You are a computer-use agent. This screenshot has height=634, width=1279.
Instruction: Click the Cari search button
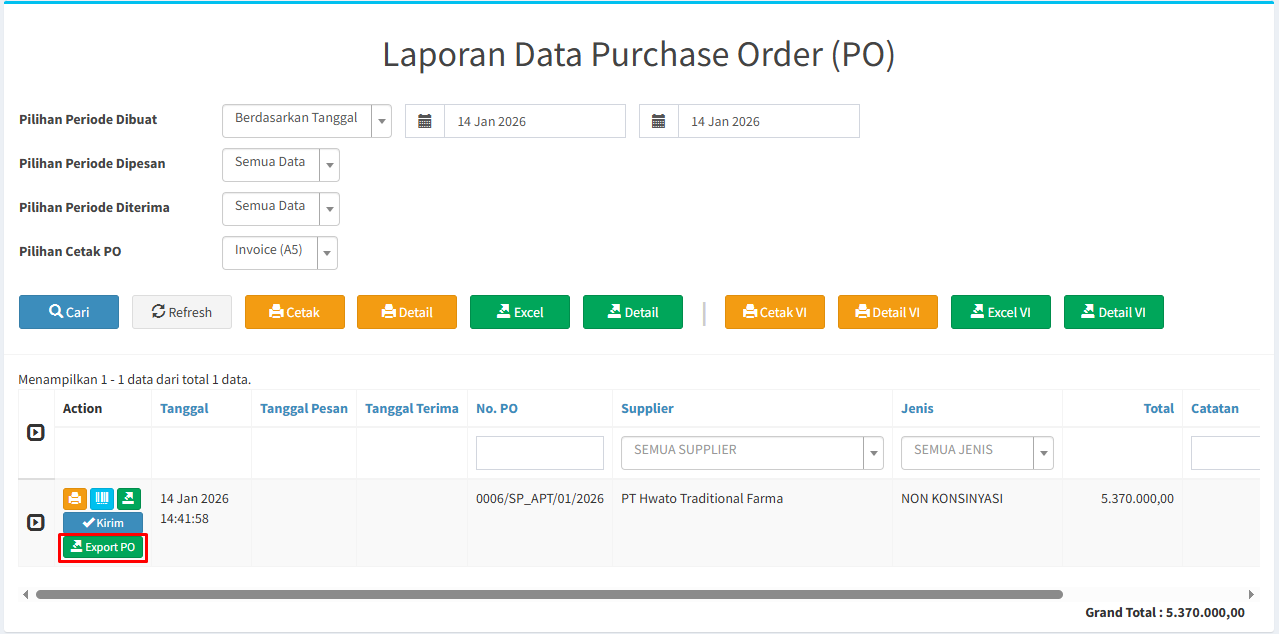(69, 312)
